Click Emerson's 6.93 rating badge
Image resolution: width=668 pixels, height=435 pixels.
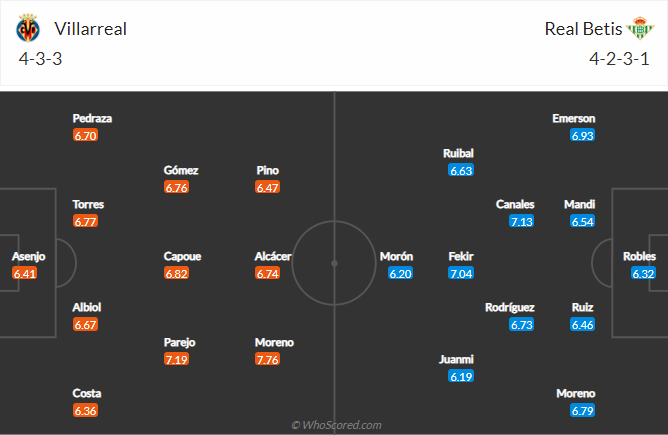(x=583, y=135)
